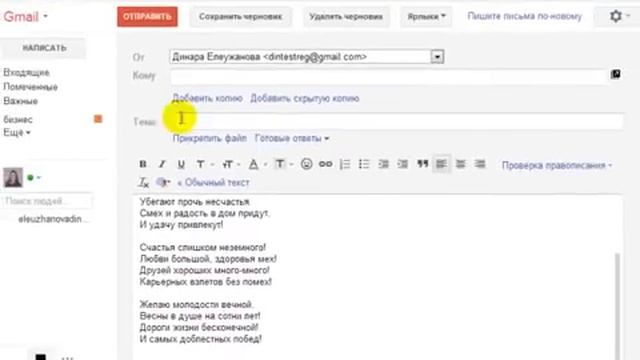Viewport: 640px width, 360px height.
Task: Expand the Ещё more labels list
Action: click(x=17, y=133)
